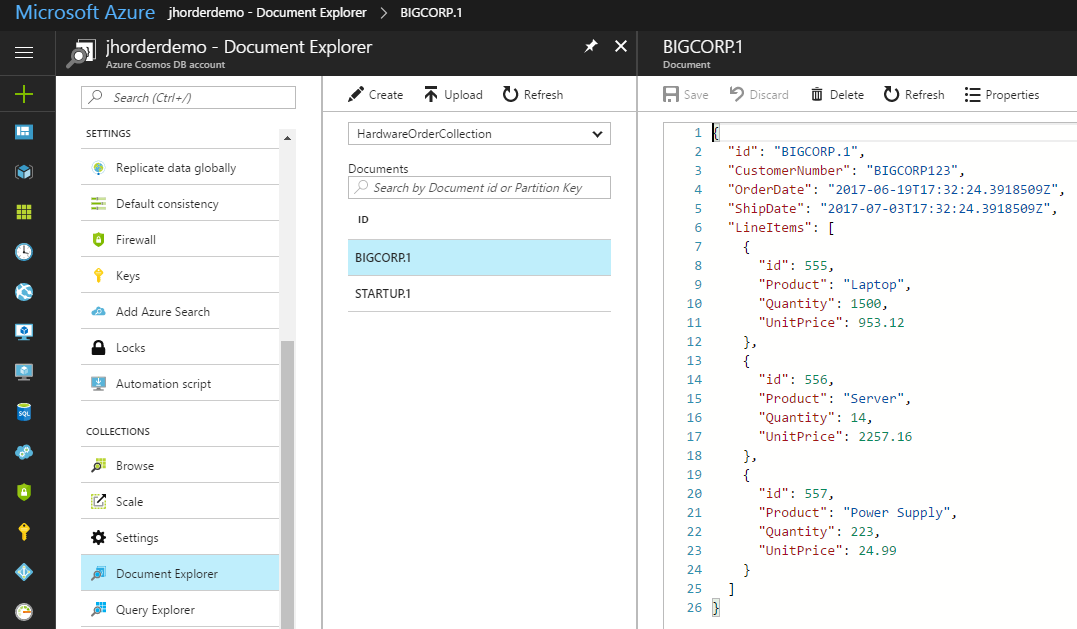Click the green plus New resource icon
Viewport: 1077px width, 629px height.
coord(24,93)
